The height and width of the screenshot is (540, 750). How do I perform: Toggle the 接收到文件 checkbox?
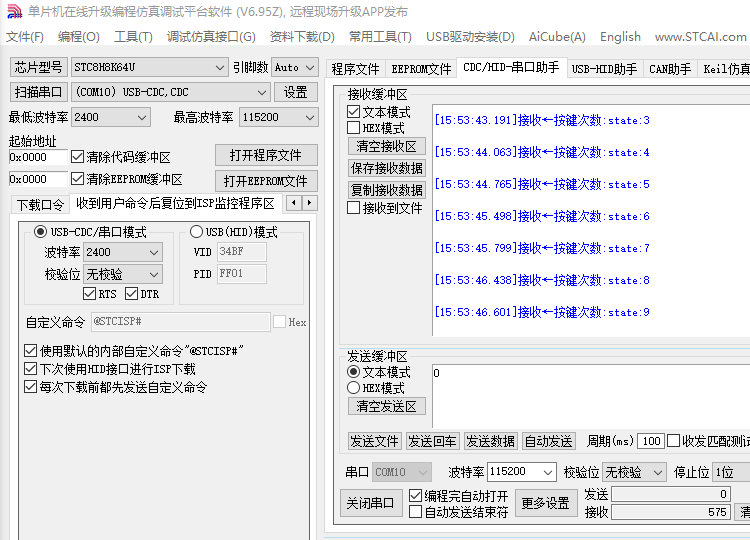[354, 208]
